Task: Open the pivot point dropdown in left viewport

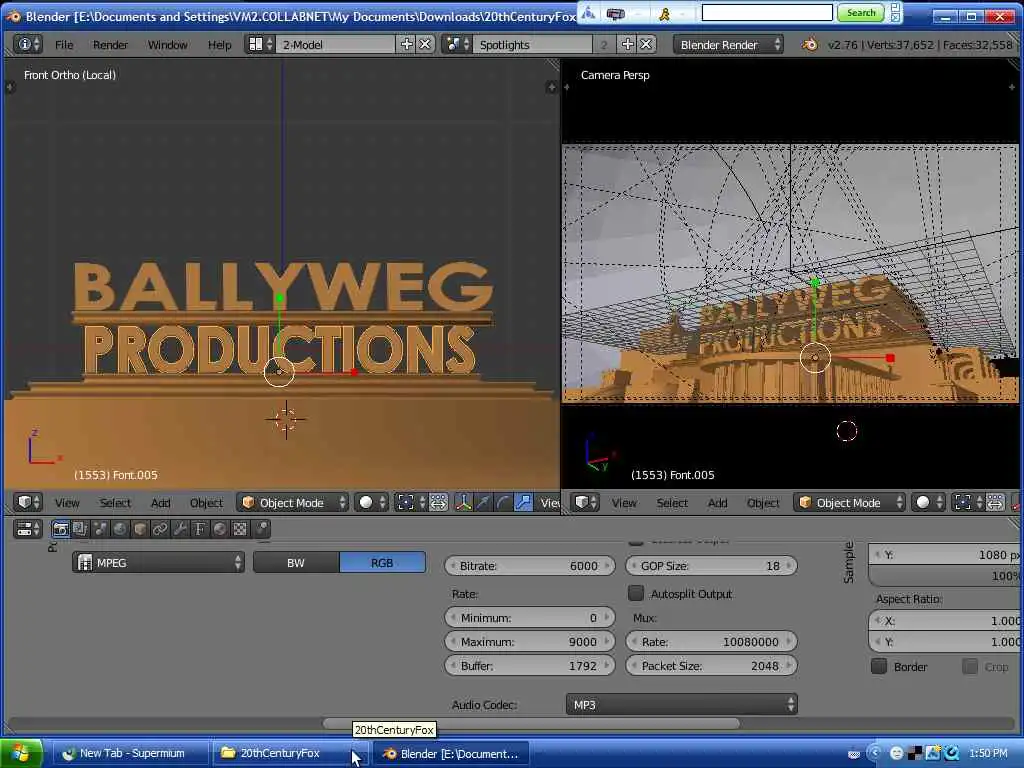Action: [411, 502]
